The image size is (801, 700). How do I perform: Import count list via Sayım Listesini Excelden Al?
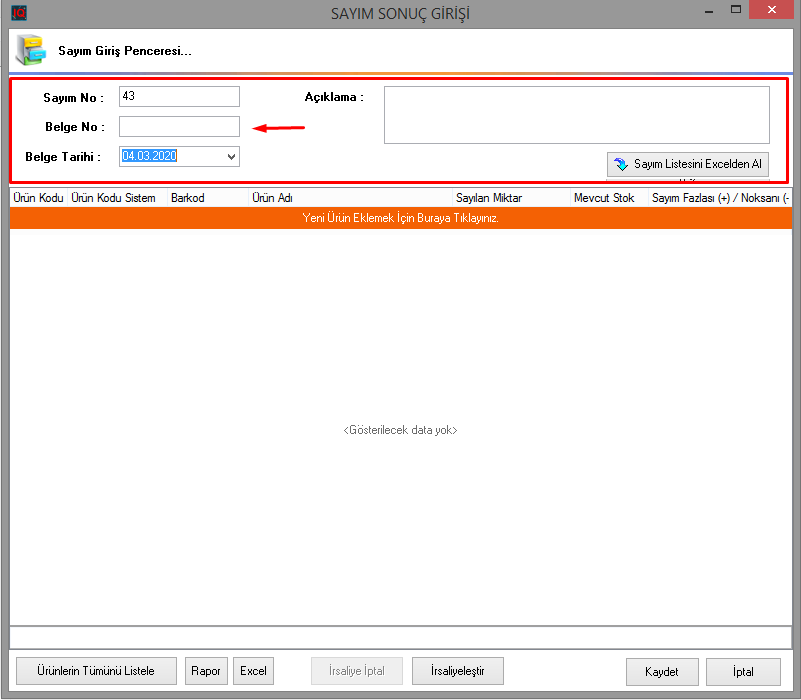click(688, 164)
